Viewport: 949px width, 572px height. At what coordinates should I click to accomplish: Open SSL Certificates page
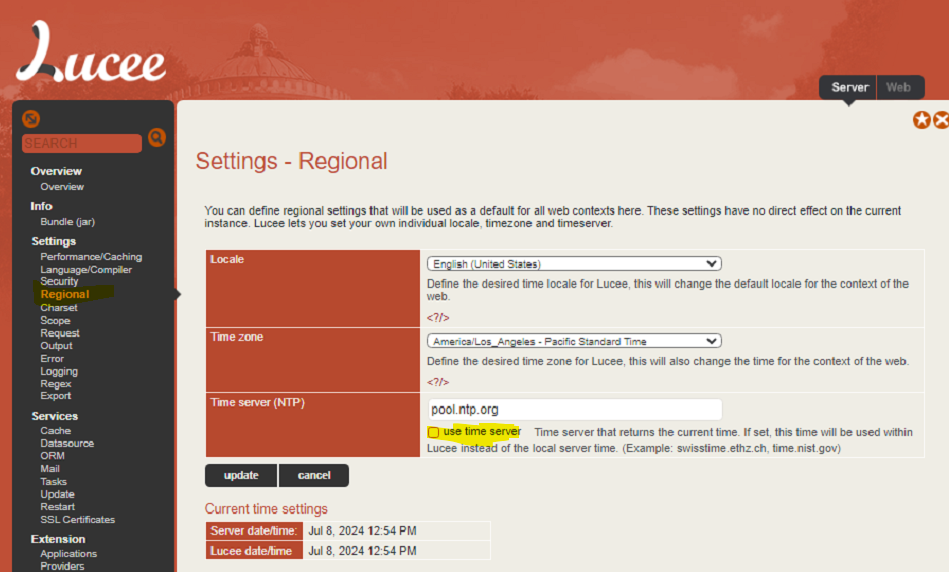click(x=77, y=519)
